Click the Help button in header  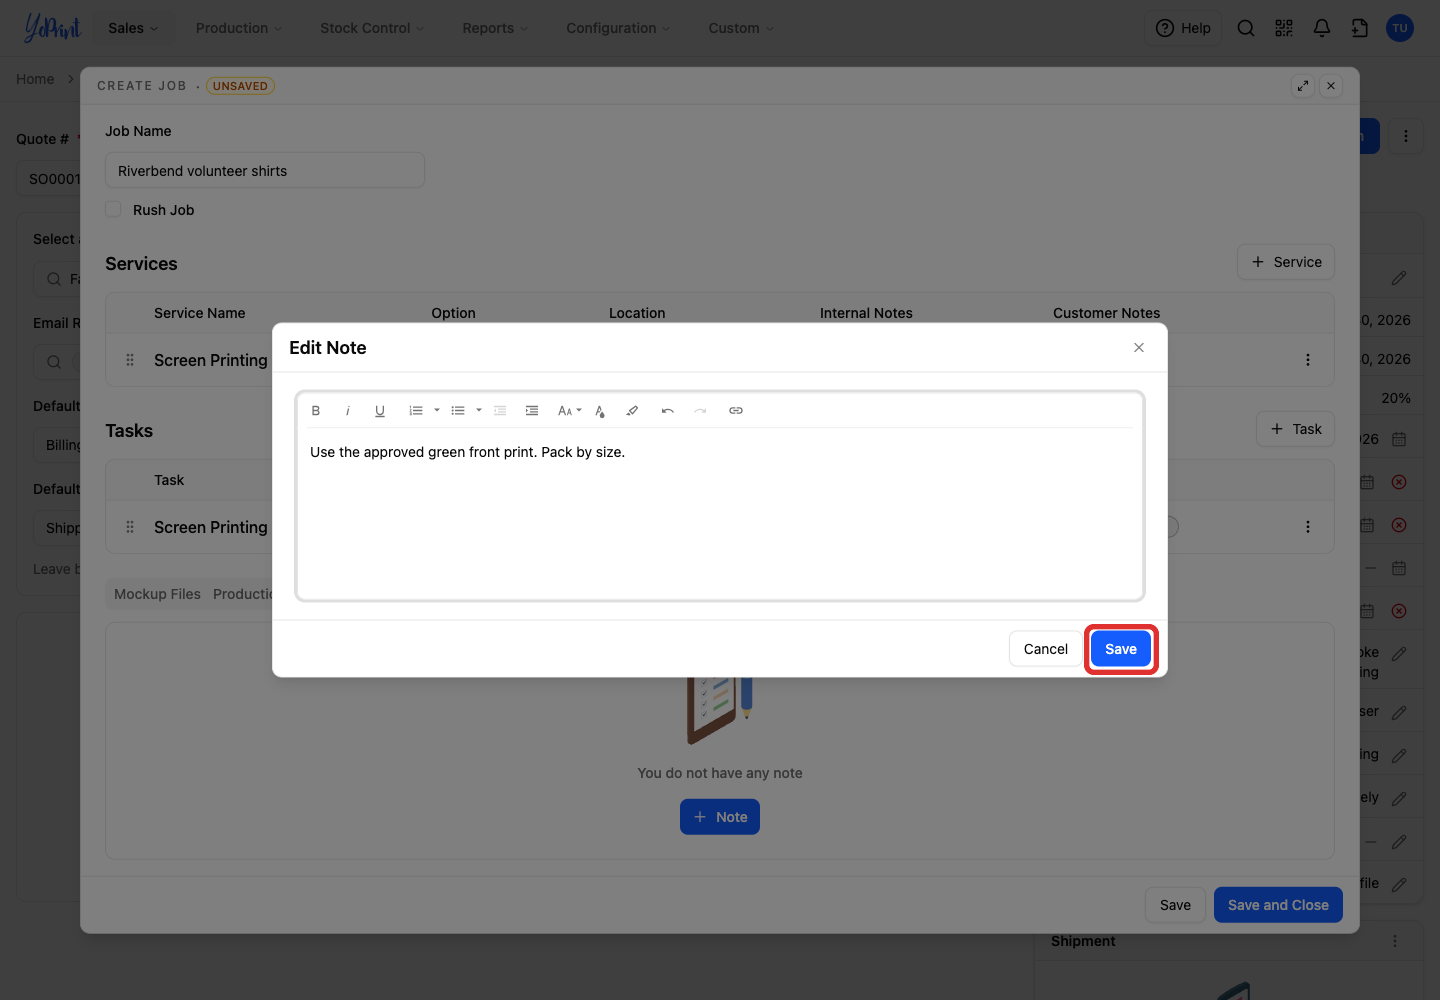(1183, 28)
